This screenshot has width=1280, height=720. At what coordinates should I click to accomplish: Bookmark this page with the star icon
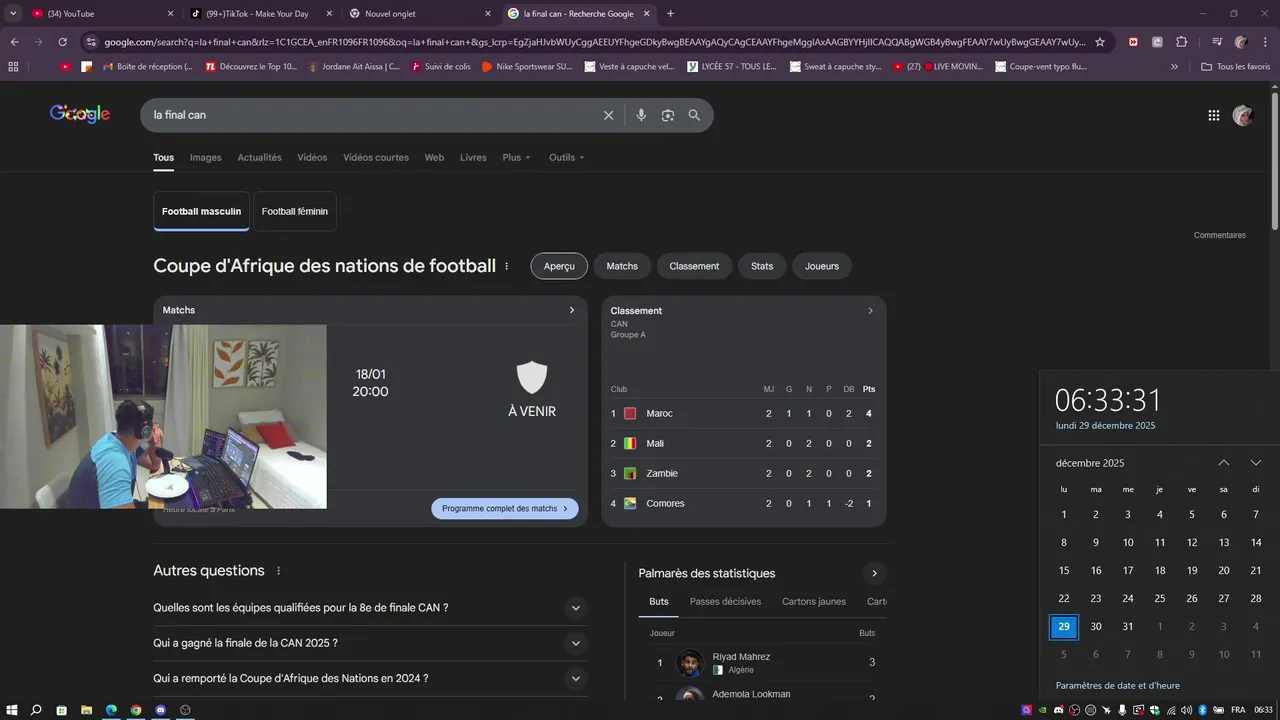click(x=1100, y=42)
